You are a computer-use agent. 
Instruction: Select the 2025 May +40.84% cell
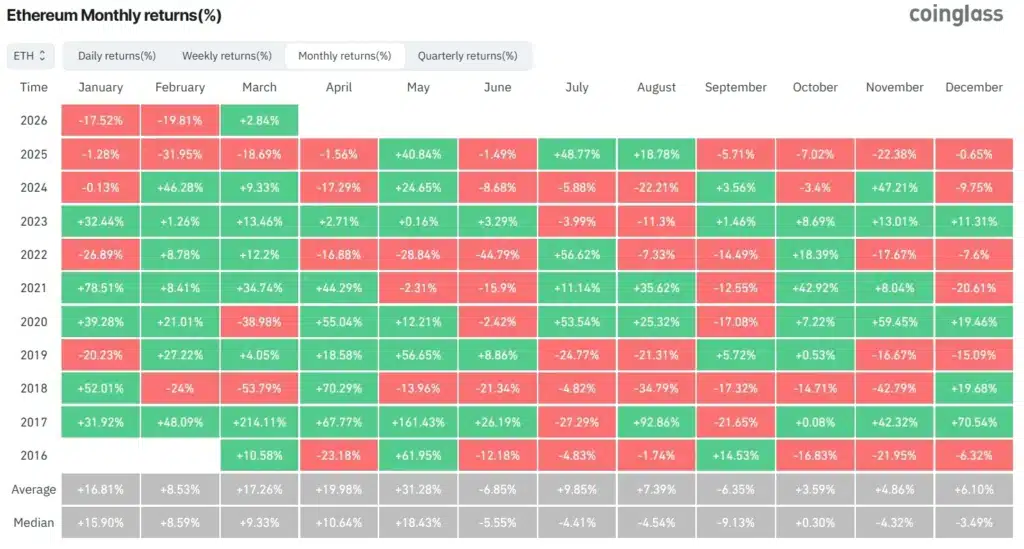[418, 154]
